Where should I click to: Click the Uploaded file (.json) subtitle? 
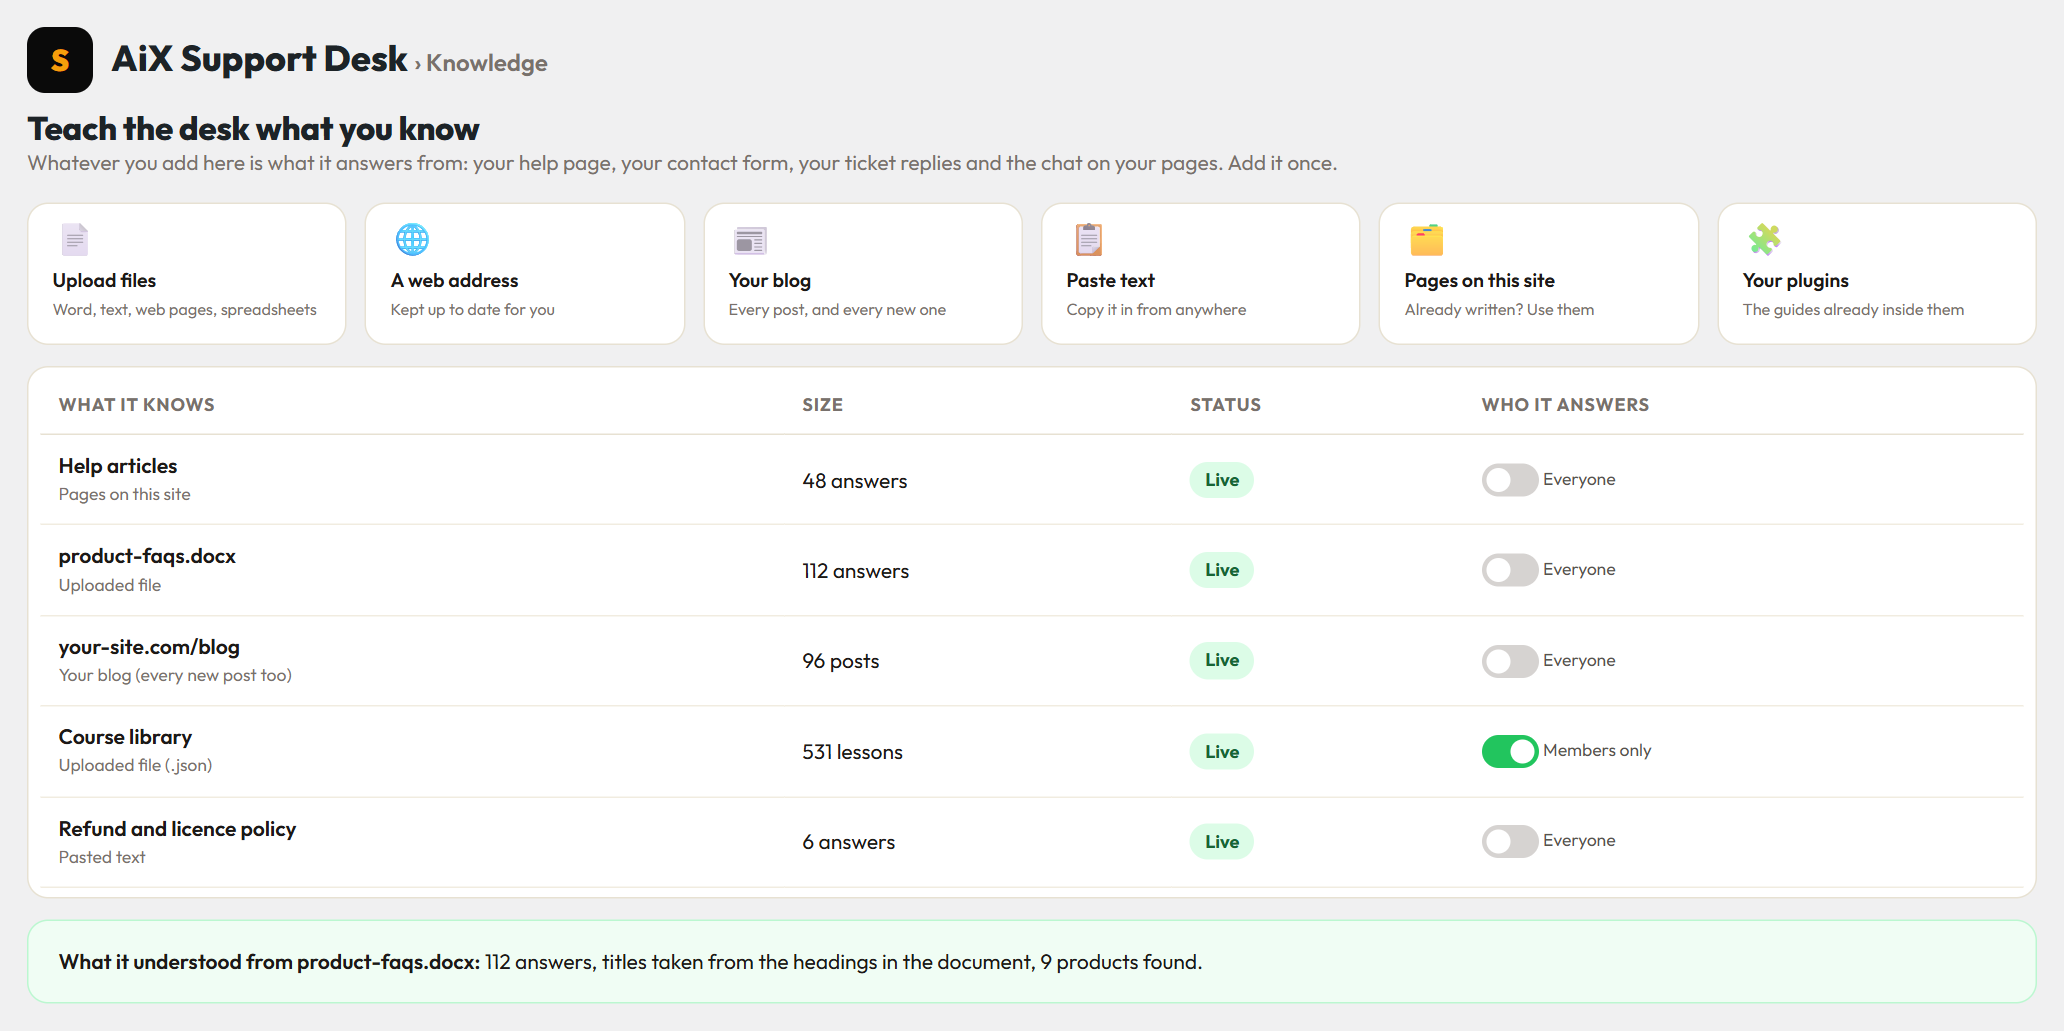click(135, 765)
